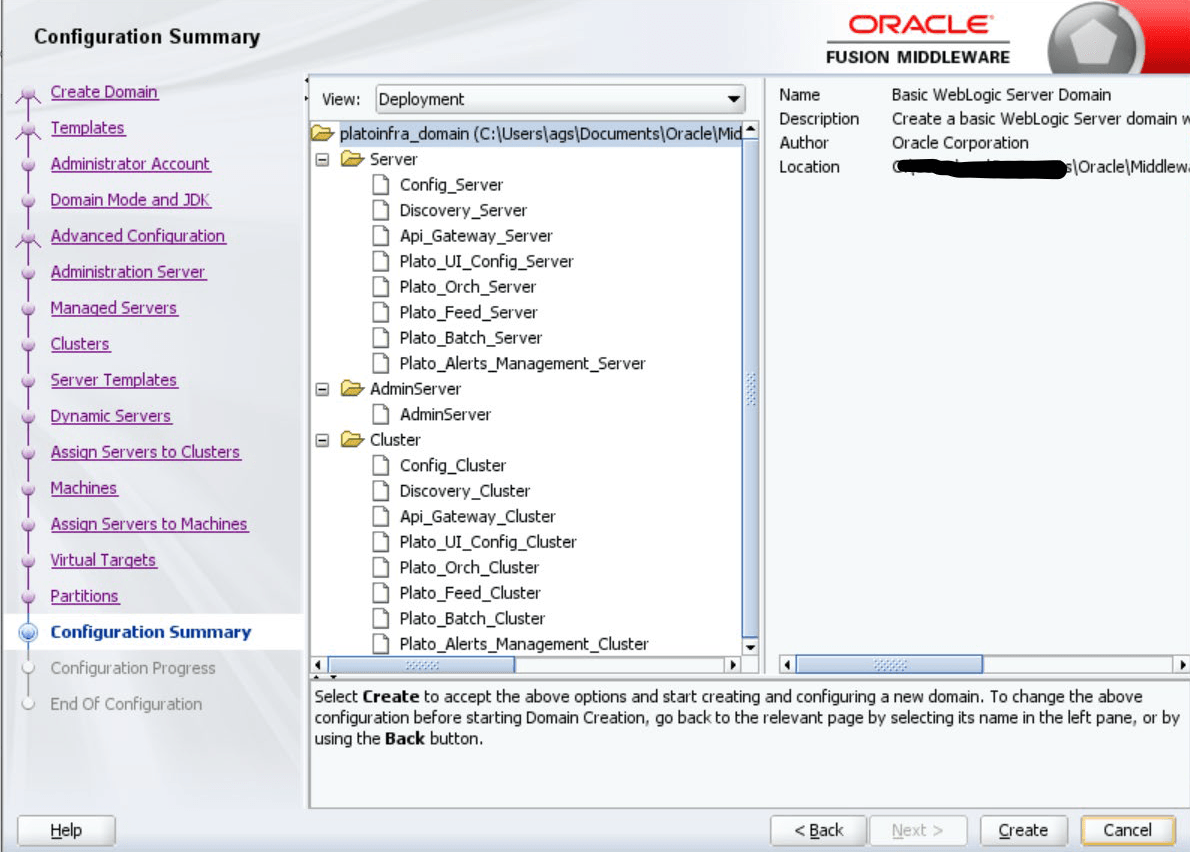Click the Oracle Corporation author value
The height and width of the screenshot is (852, 1190).
(960, 143)
